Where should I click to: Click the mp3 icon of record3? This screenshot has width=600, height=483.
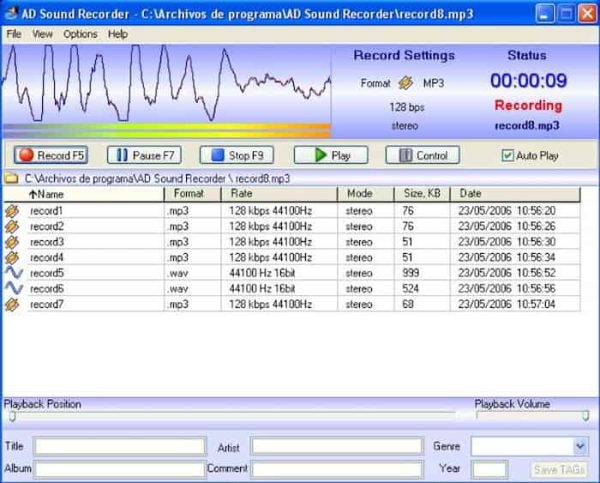pos(12,242)
